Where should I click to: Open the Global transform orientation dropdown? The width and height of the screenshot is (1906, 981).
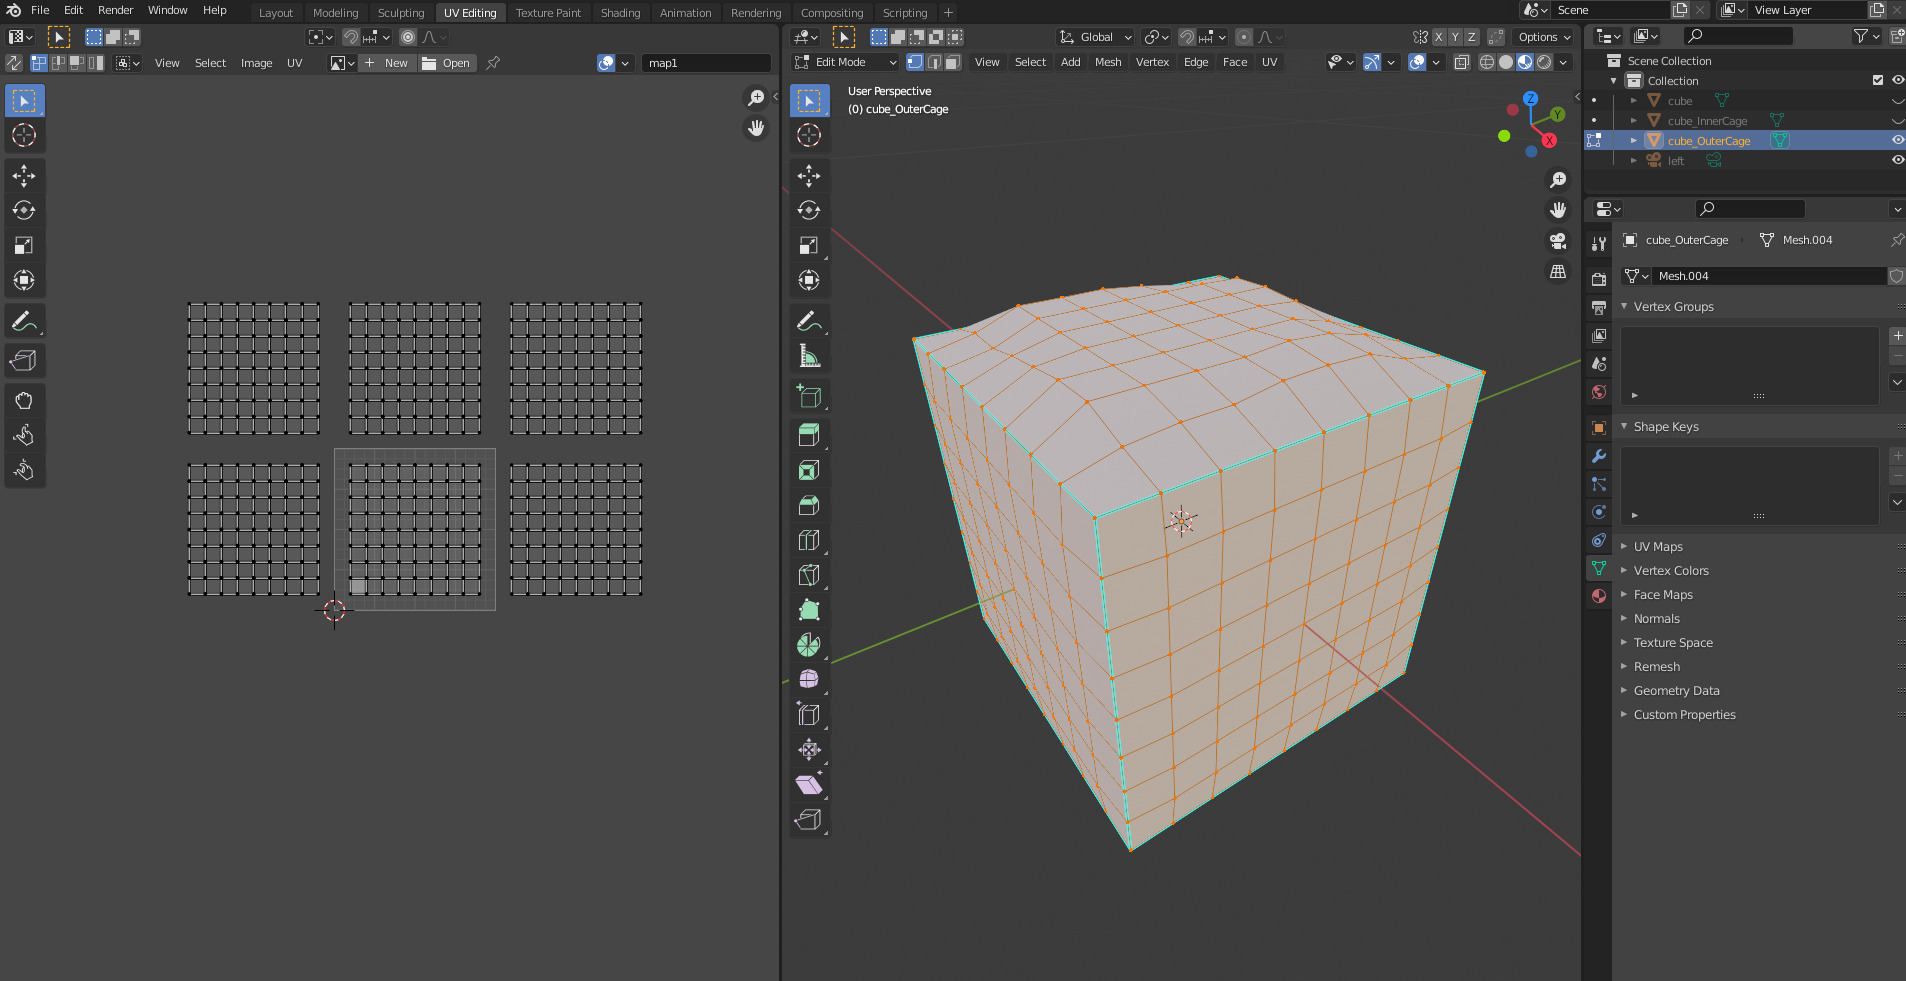coord(1096,37)
